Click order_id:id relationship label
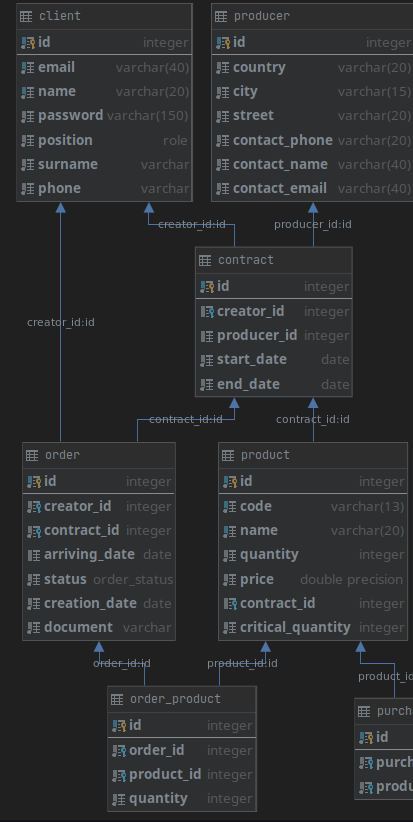The image size is (413, 822). coord(122,664)
